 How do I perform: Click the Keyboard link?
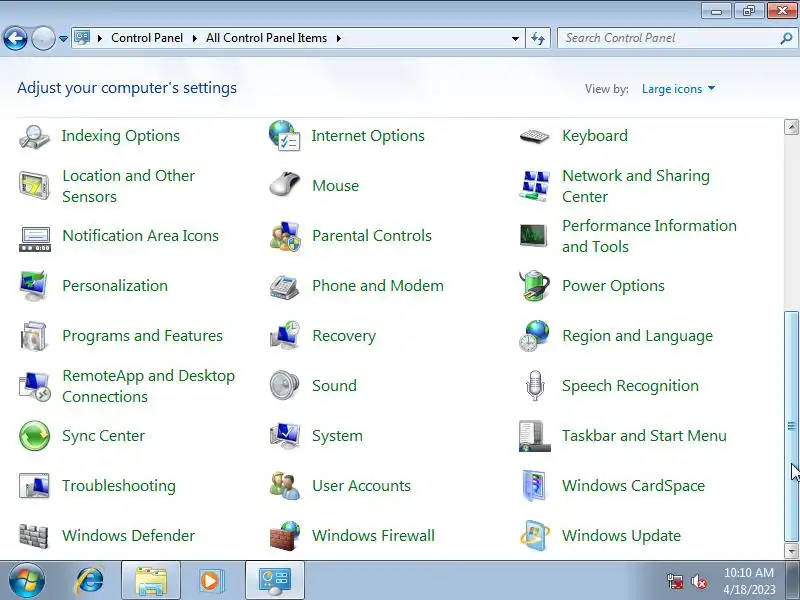click(x=595, y=136)
